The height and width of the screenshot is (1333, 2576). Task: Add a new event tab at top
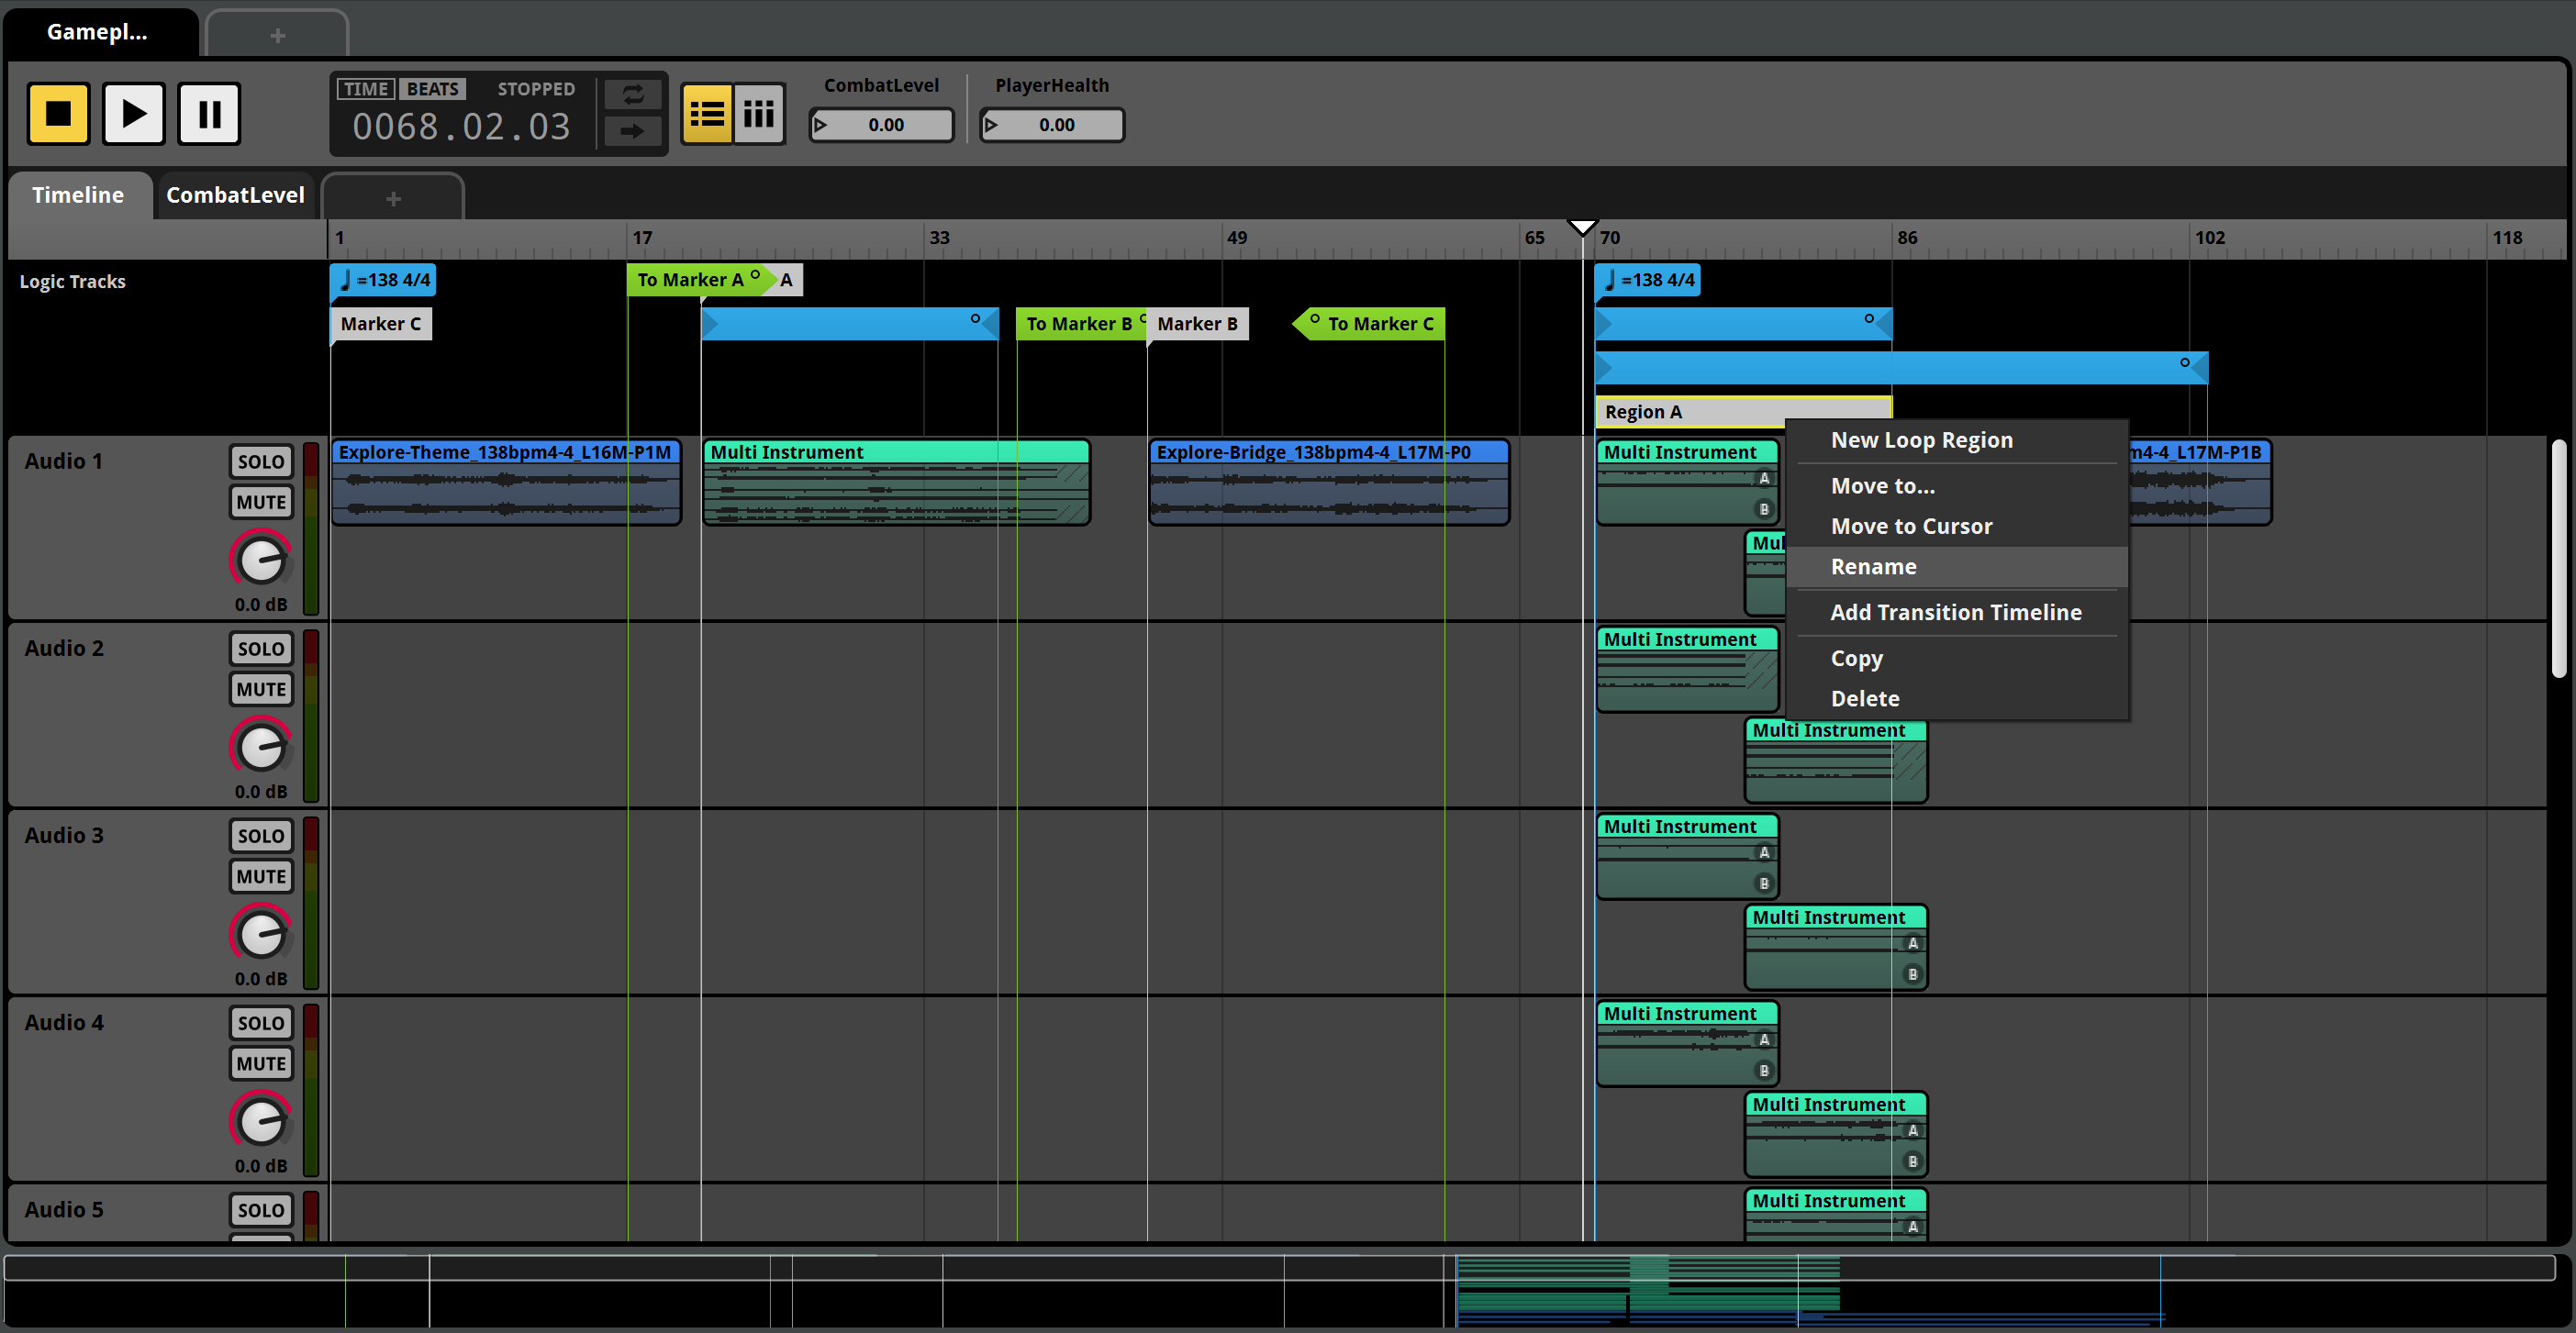coord(278,35)
